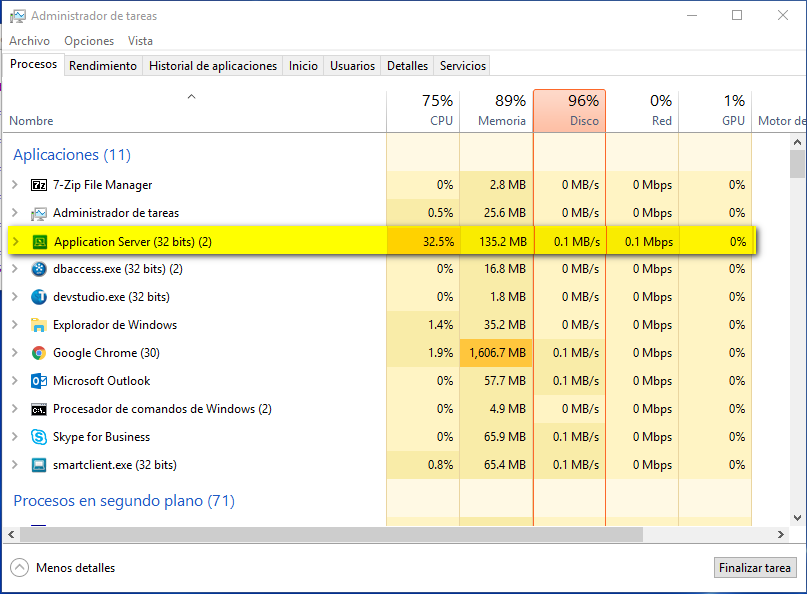Sort by the Nombre column header
The width and height of the screenshot is (807, 594).
coord(195,111)
